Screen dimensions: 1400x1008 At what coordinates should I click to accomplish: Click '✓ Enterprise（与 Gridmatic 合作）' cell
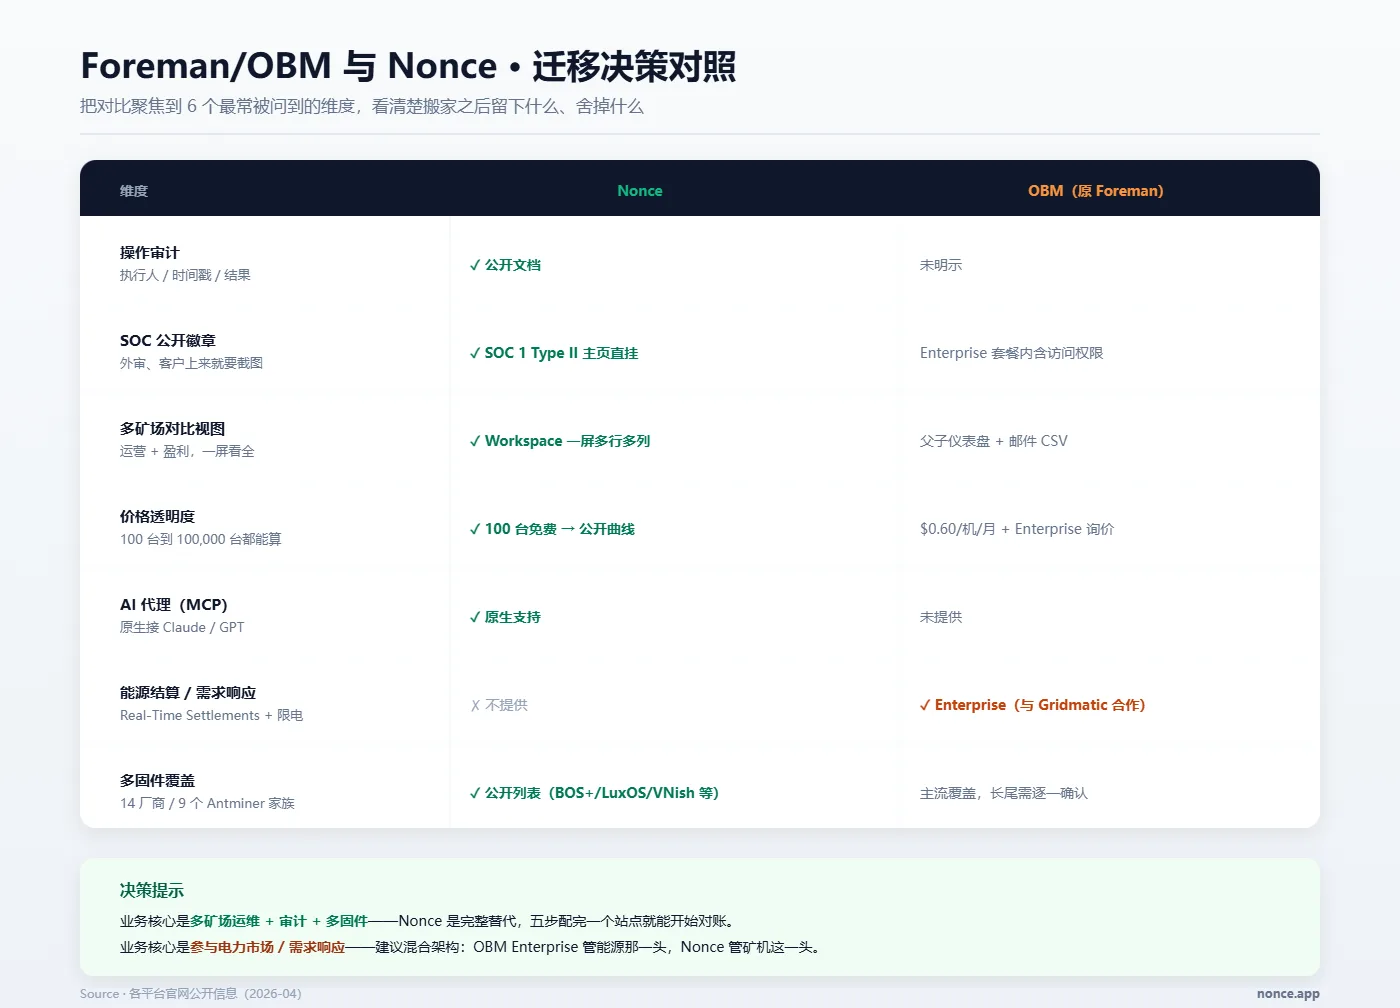[1033, 705]
